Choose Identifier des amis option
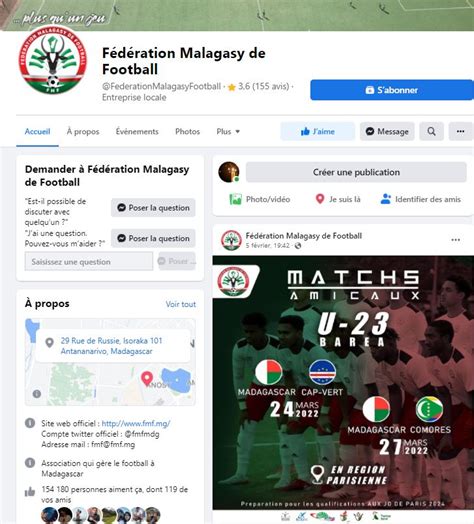Screen dimensions: 474x524 coord(421,199)
